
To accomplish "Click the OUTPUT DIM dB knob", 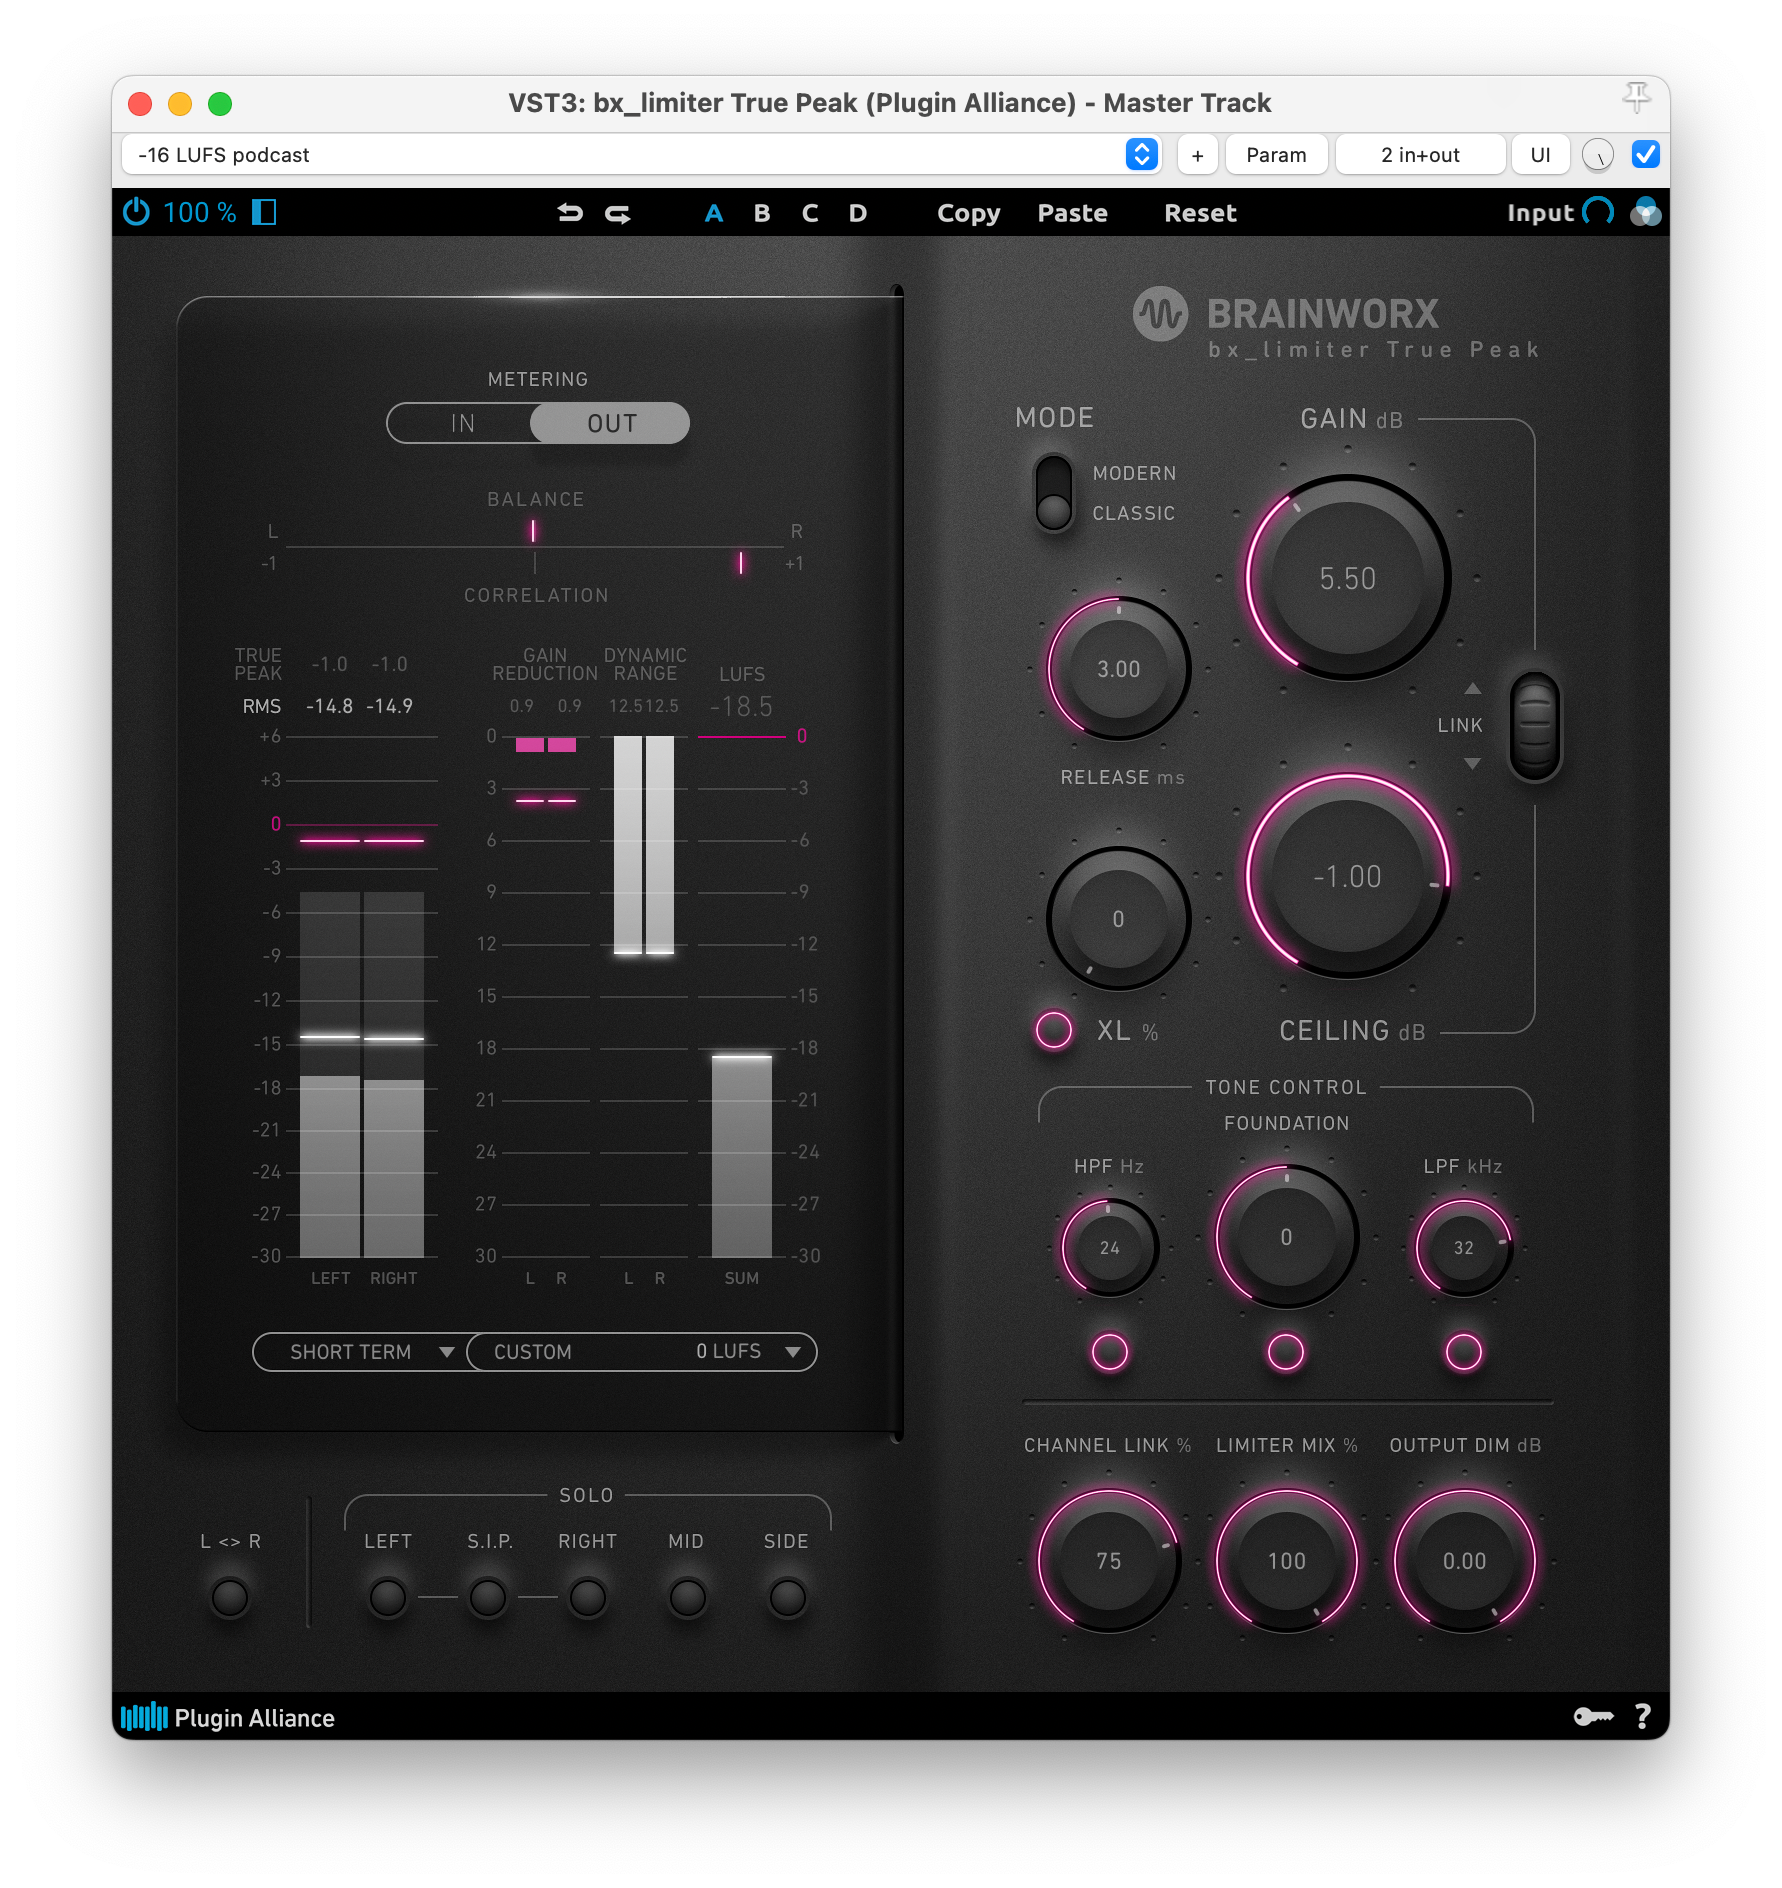I will click(1464, 1561).
